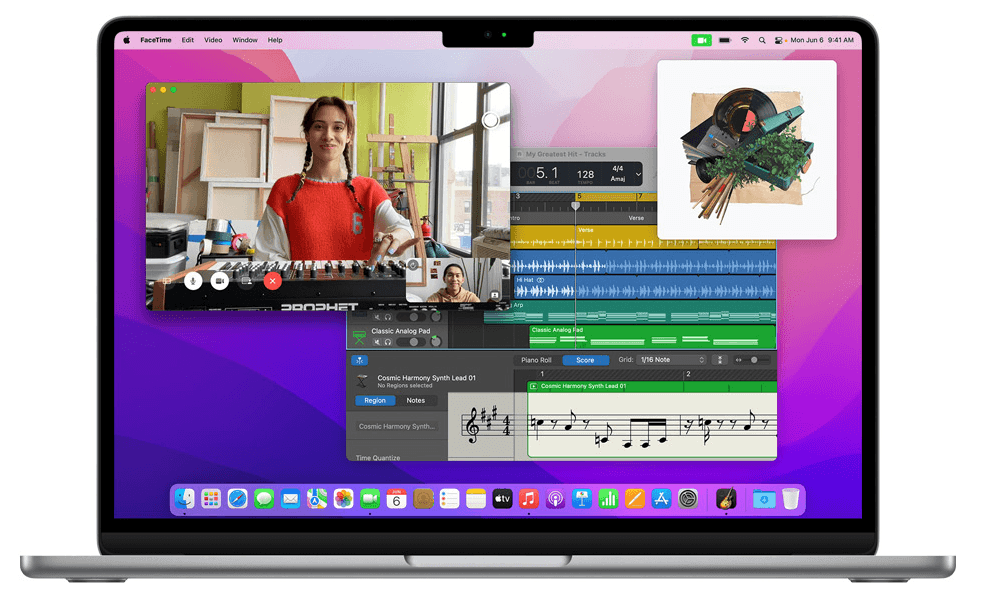The height and width of the screenshot is (601, 982).
Task: Mute the Classic Analog Pad track
Action: click(377, 342)
